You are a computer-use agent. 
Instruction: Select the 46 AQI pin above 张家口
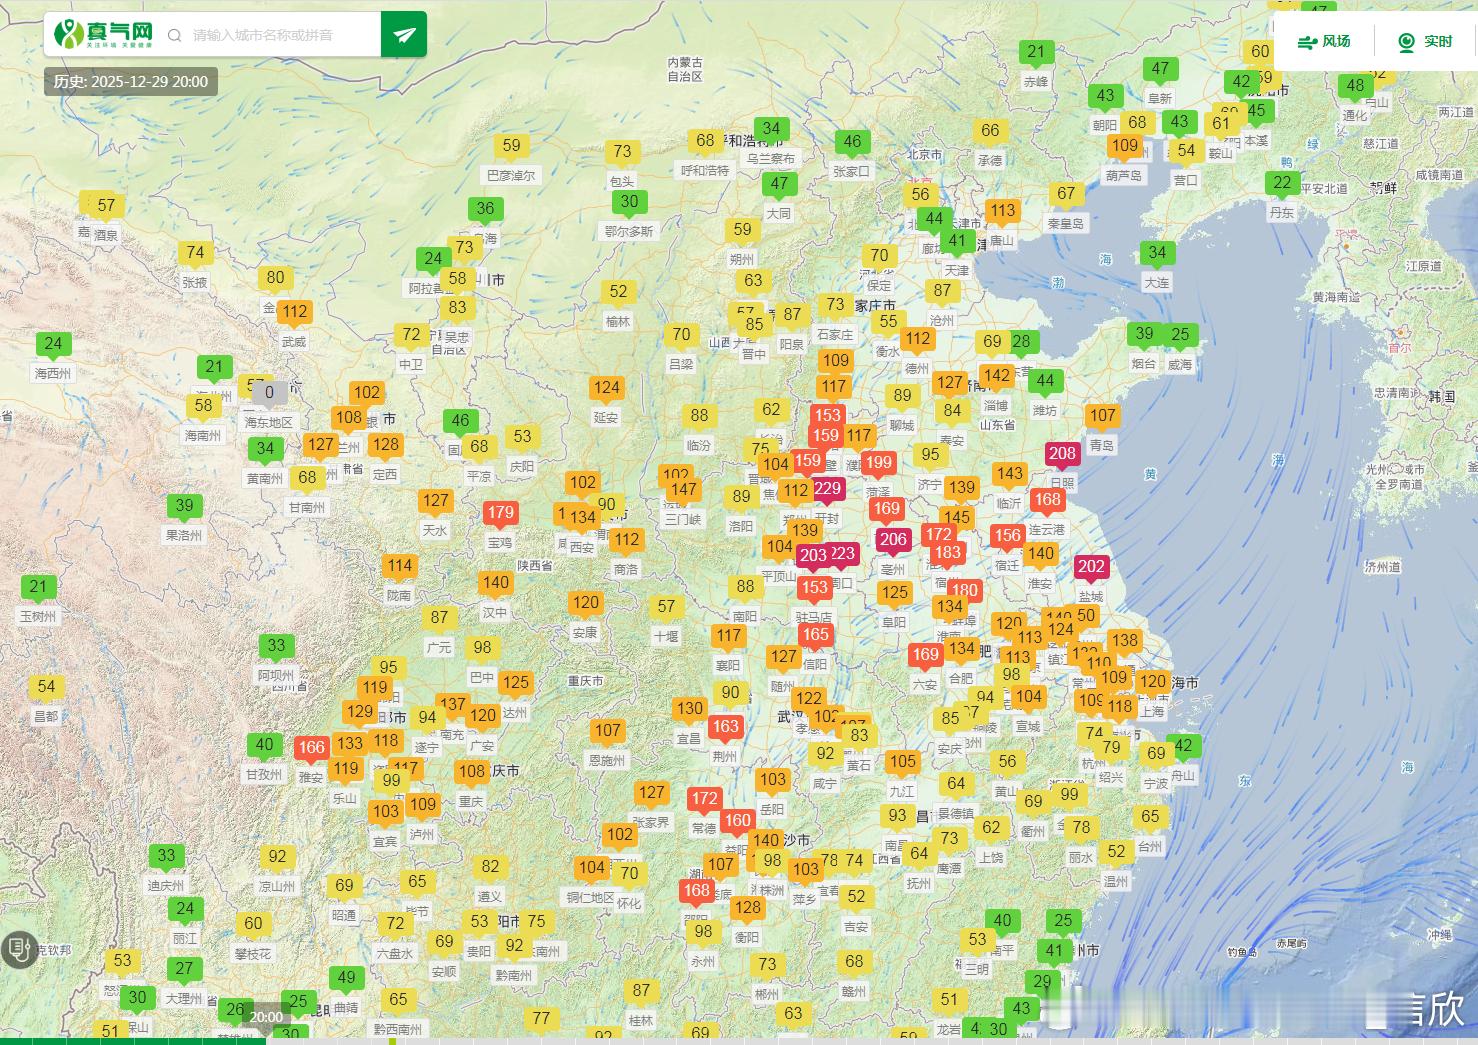click(852, 143)
